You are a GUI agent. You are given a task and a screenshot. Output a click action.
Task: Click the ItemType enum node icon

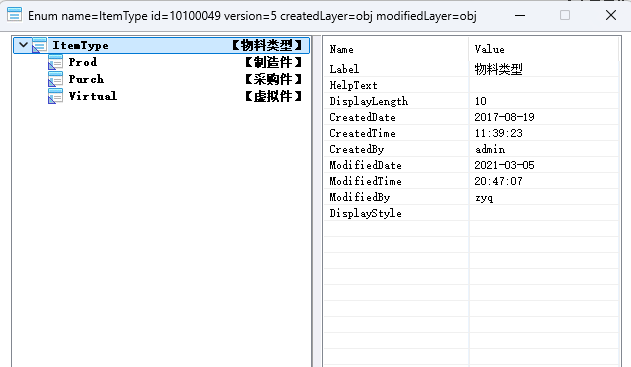(39, 45)
